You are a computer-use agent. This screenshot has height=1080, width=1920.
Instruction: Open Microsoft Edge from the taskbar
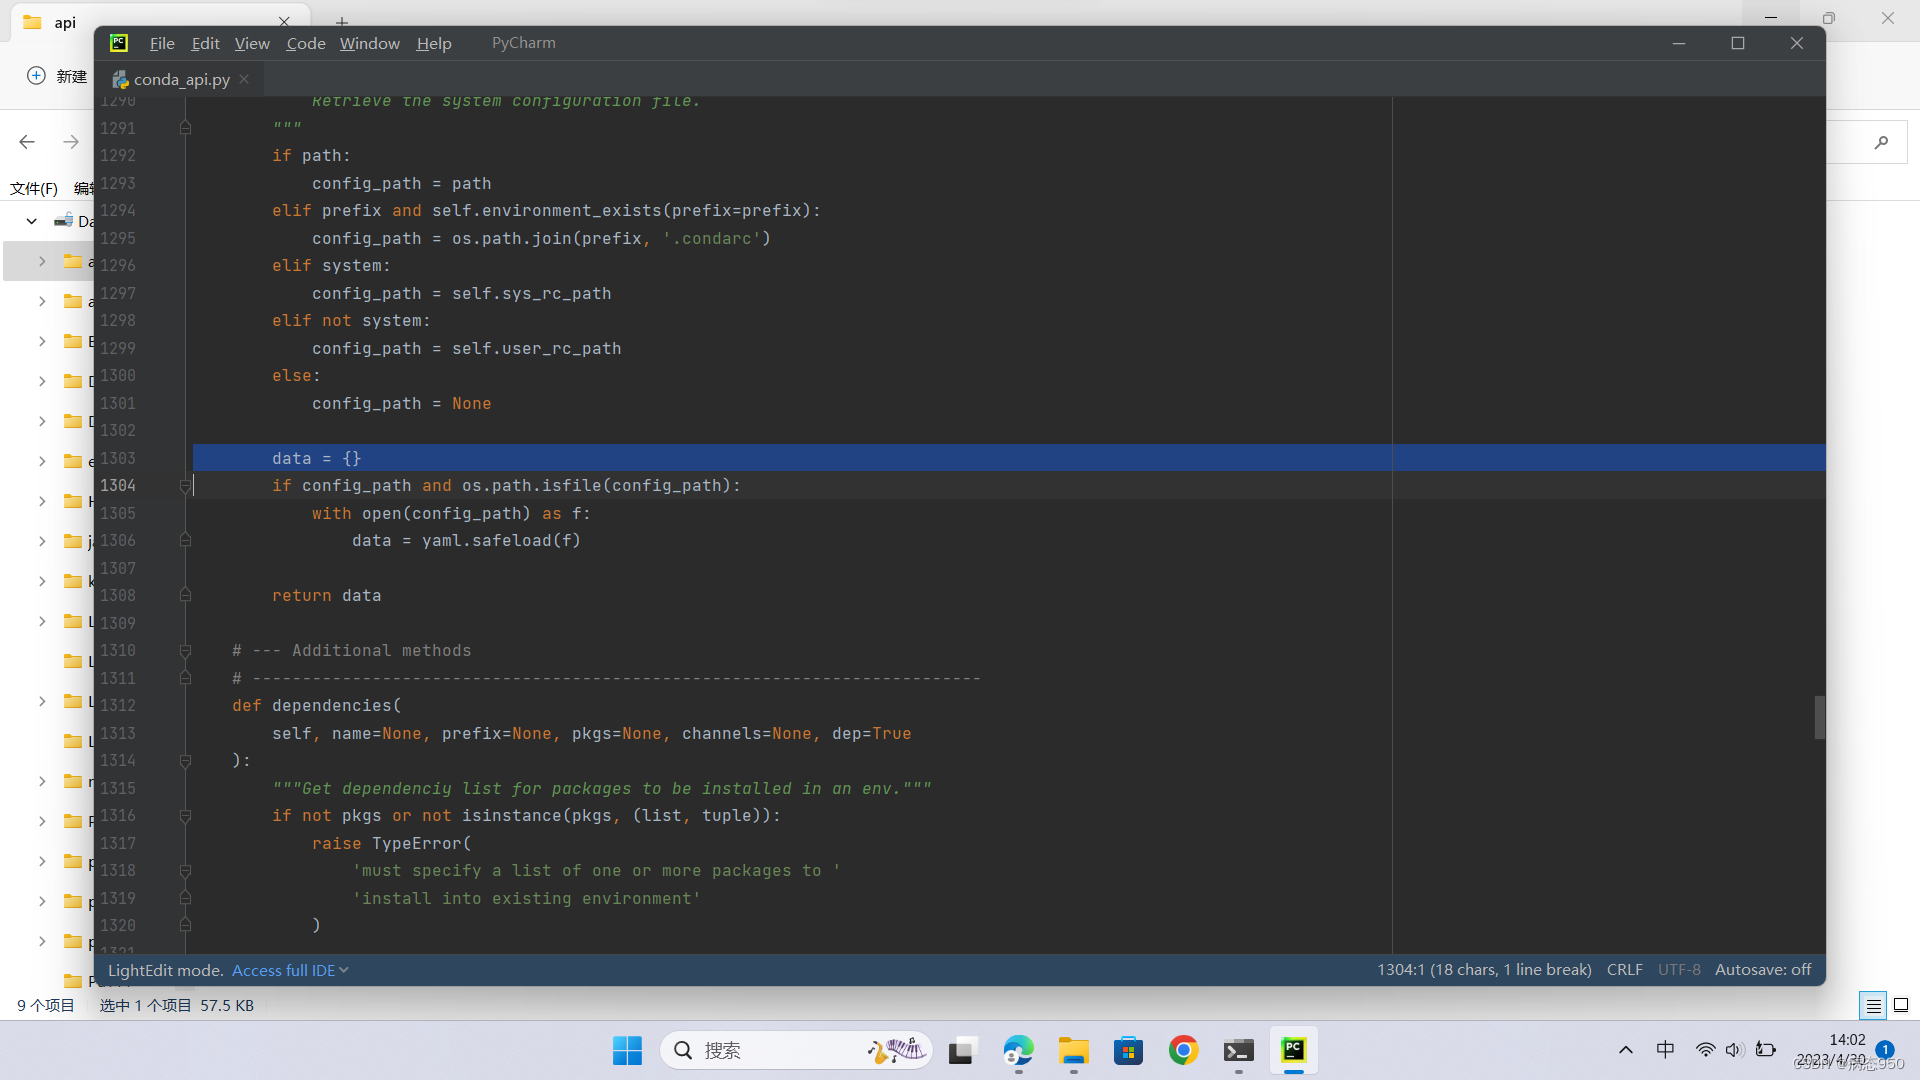click(x=1018, y=1050)
